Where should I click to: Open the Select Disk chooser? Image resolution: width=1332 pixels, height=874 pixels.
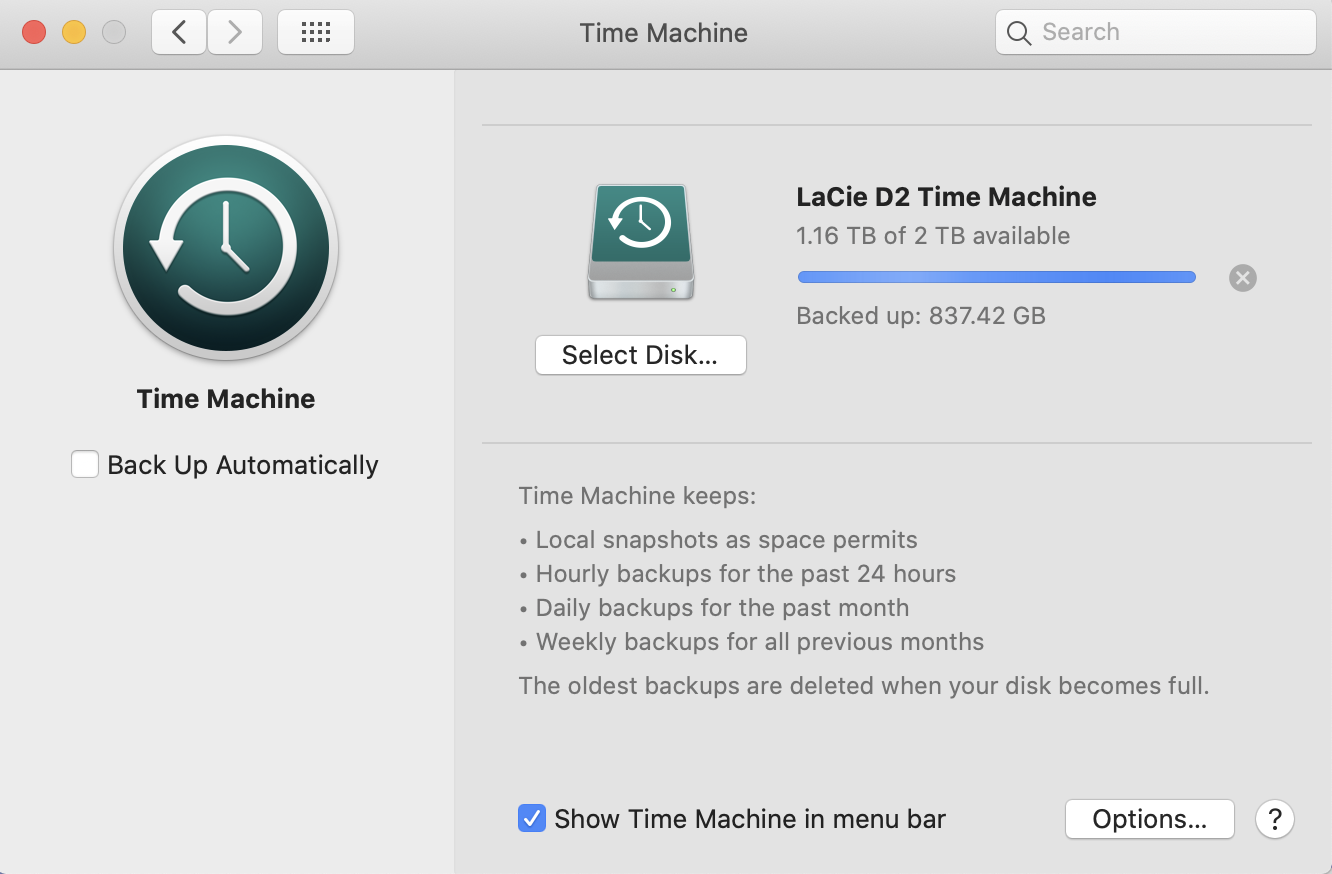click(x=640, y=354)
